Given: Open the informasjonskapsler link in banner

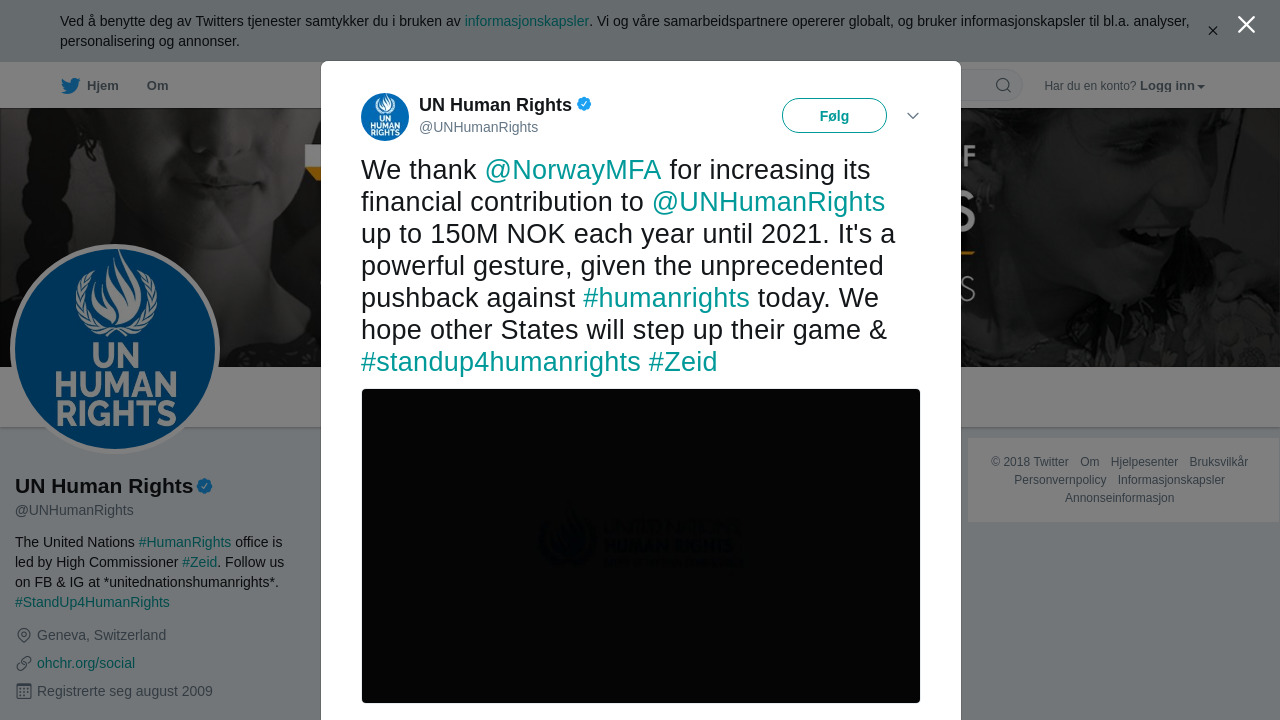Looking at the screenshot, I should [x=526, y=21].
